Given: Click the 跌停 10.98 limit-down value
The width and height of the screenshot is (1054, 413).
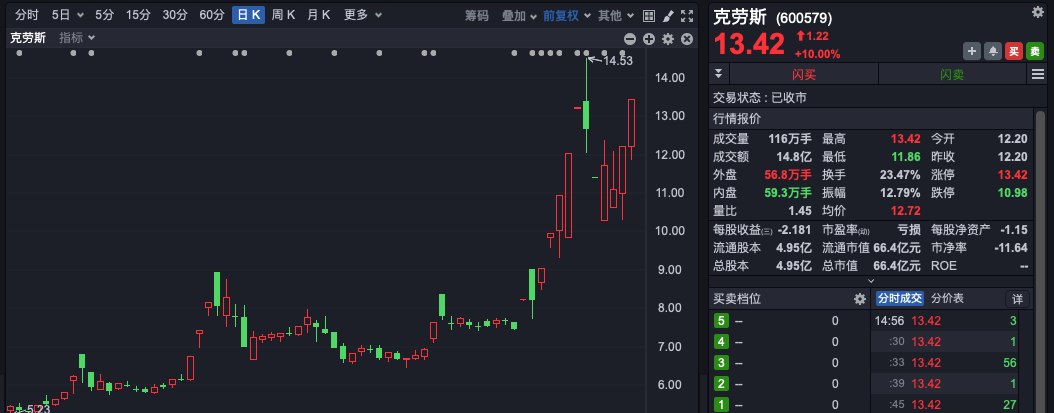Looking at the screenshot, I should tap(1013, 193).
